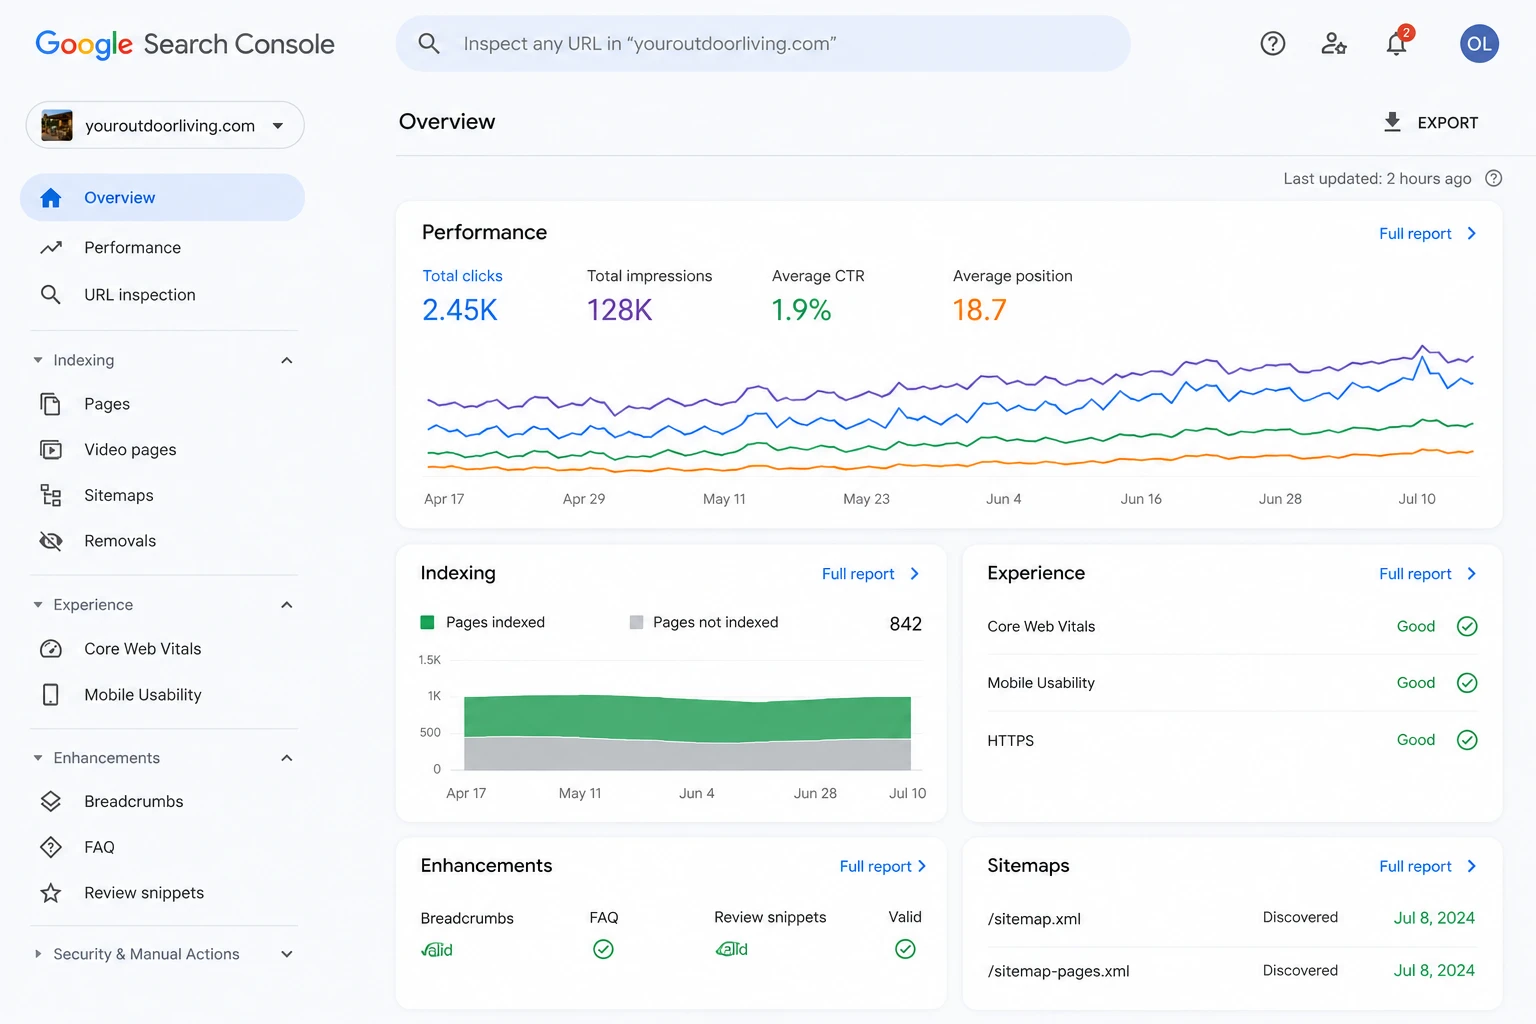Open the OL account avatar
The image size is (1536, 1024).
point(1479,43)
